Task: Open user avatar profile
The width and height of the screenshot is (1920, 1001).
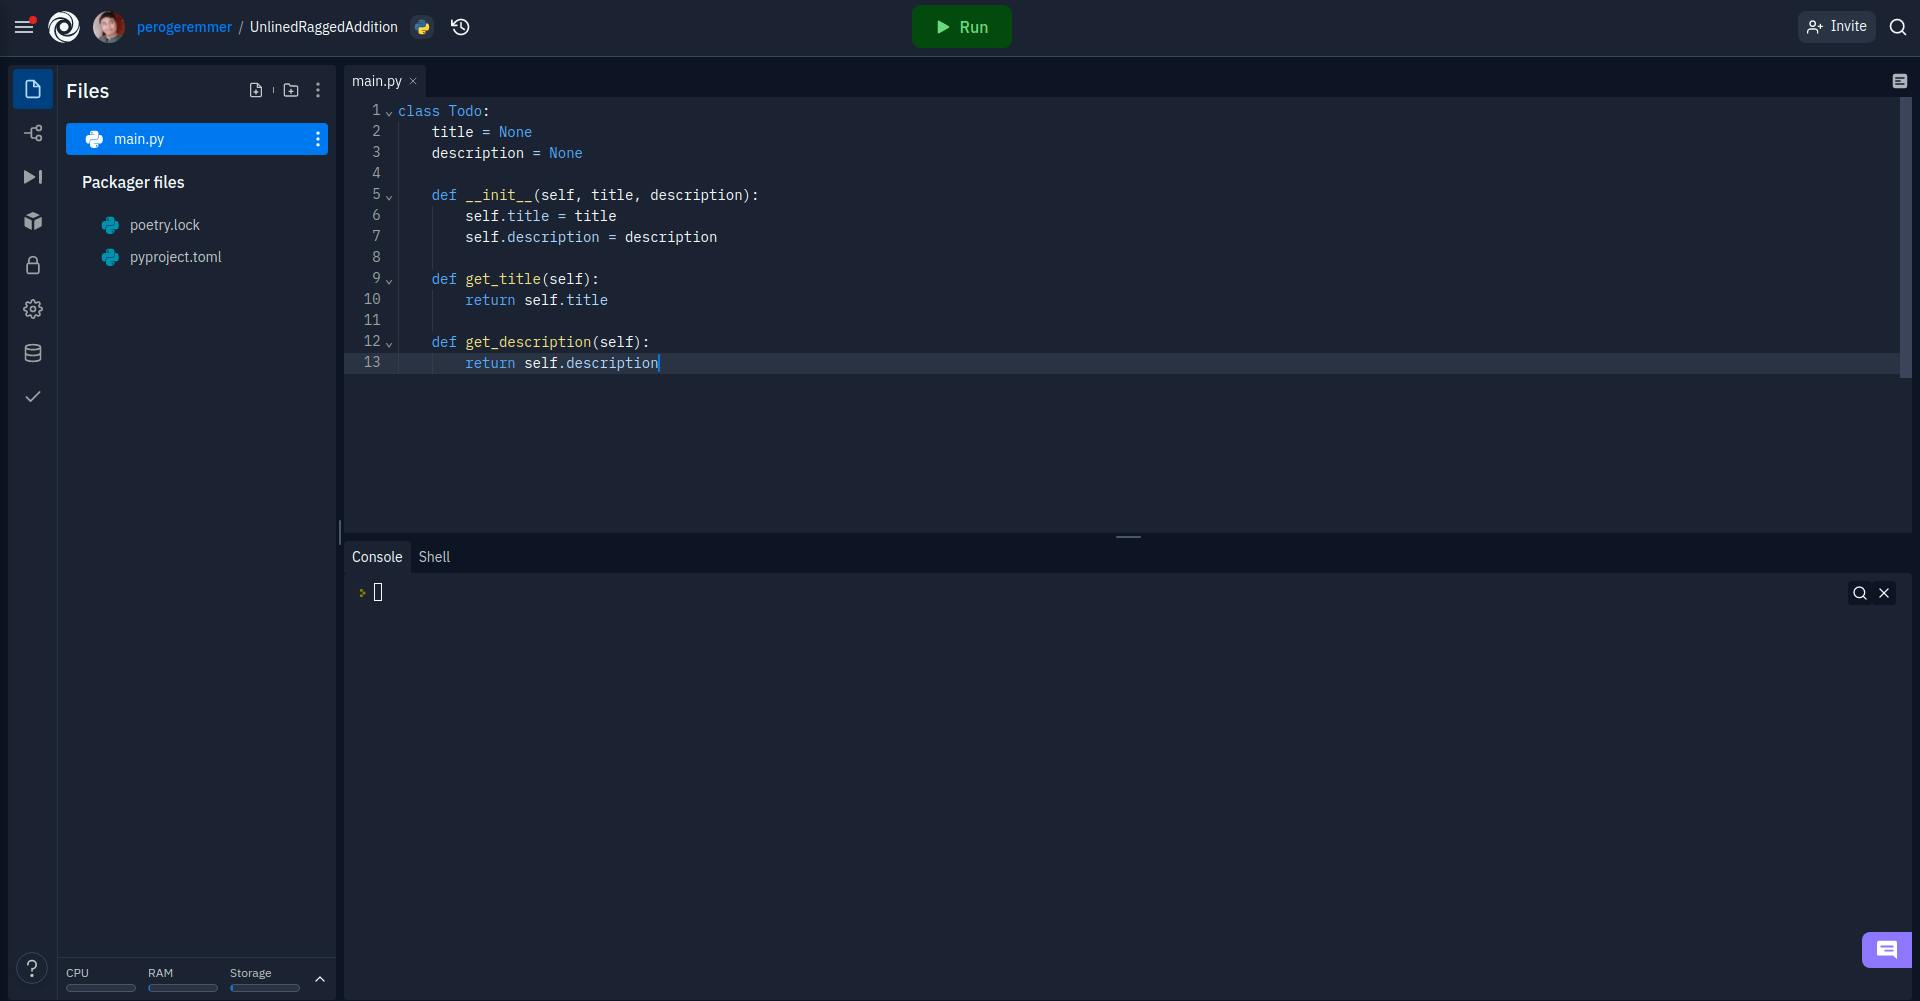Action: click(x=109, y=27)
